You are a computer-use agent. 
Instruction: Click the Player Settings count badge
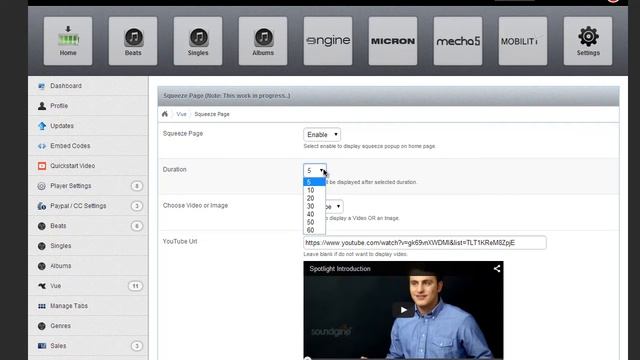[137, 186]
